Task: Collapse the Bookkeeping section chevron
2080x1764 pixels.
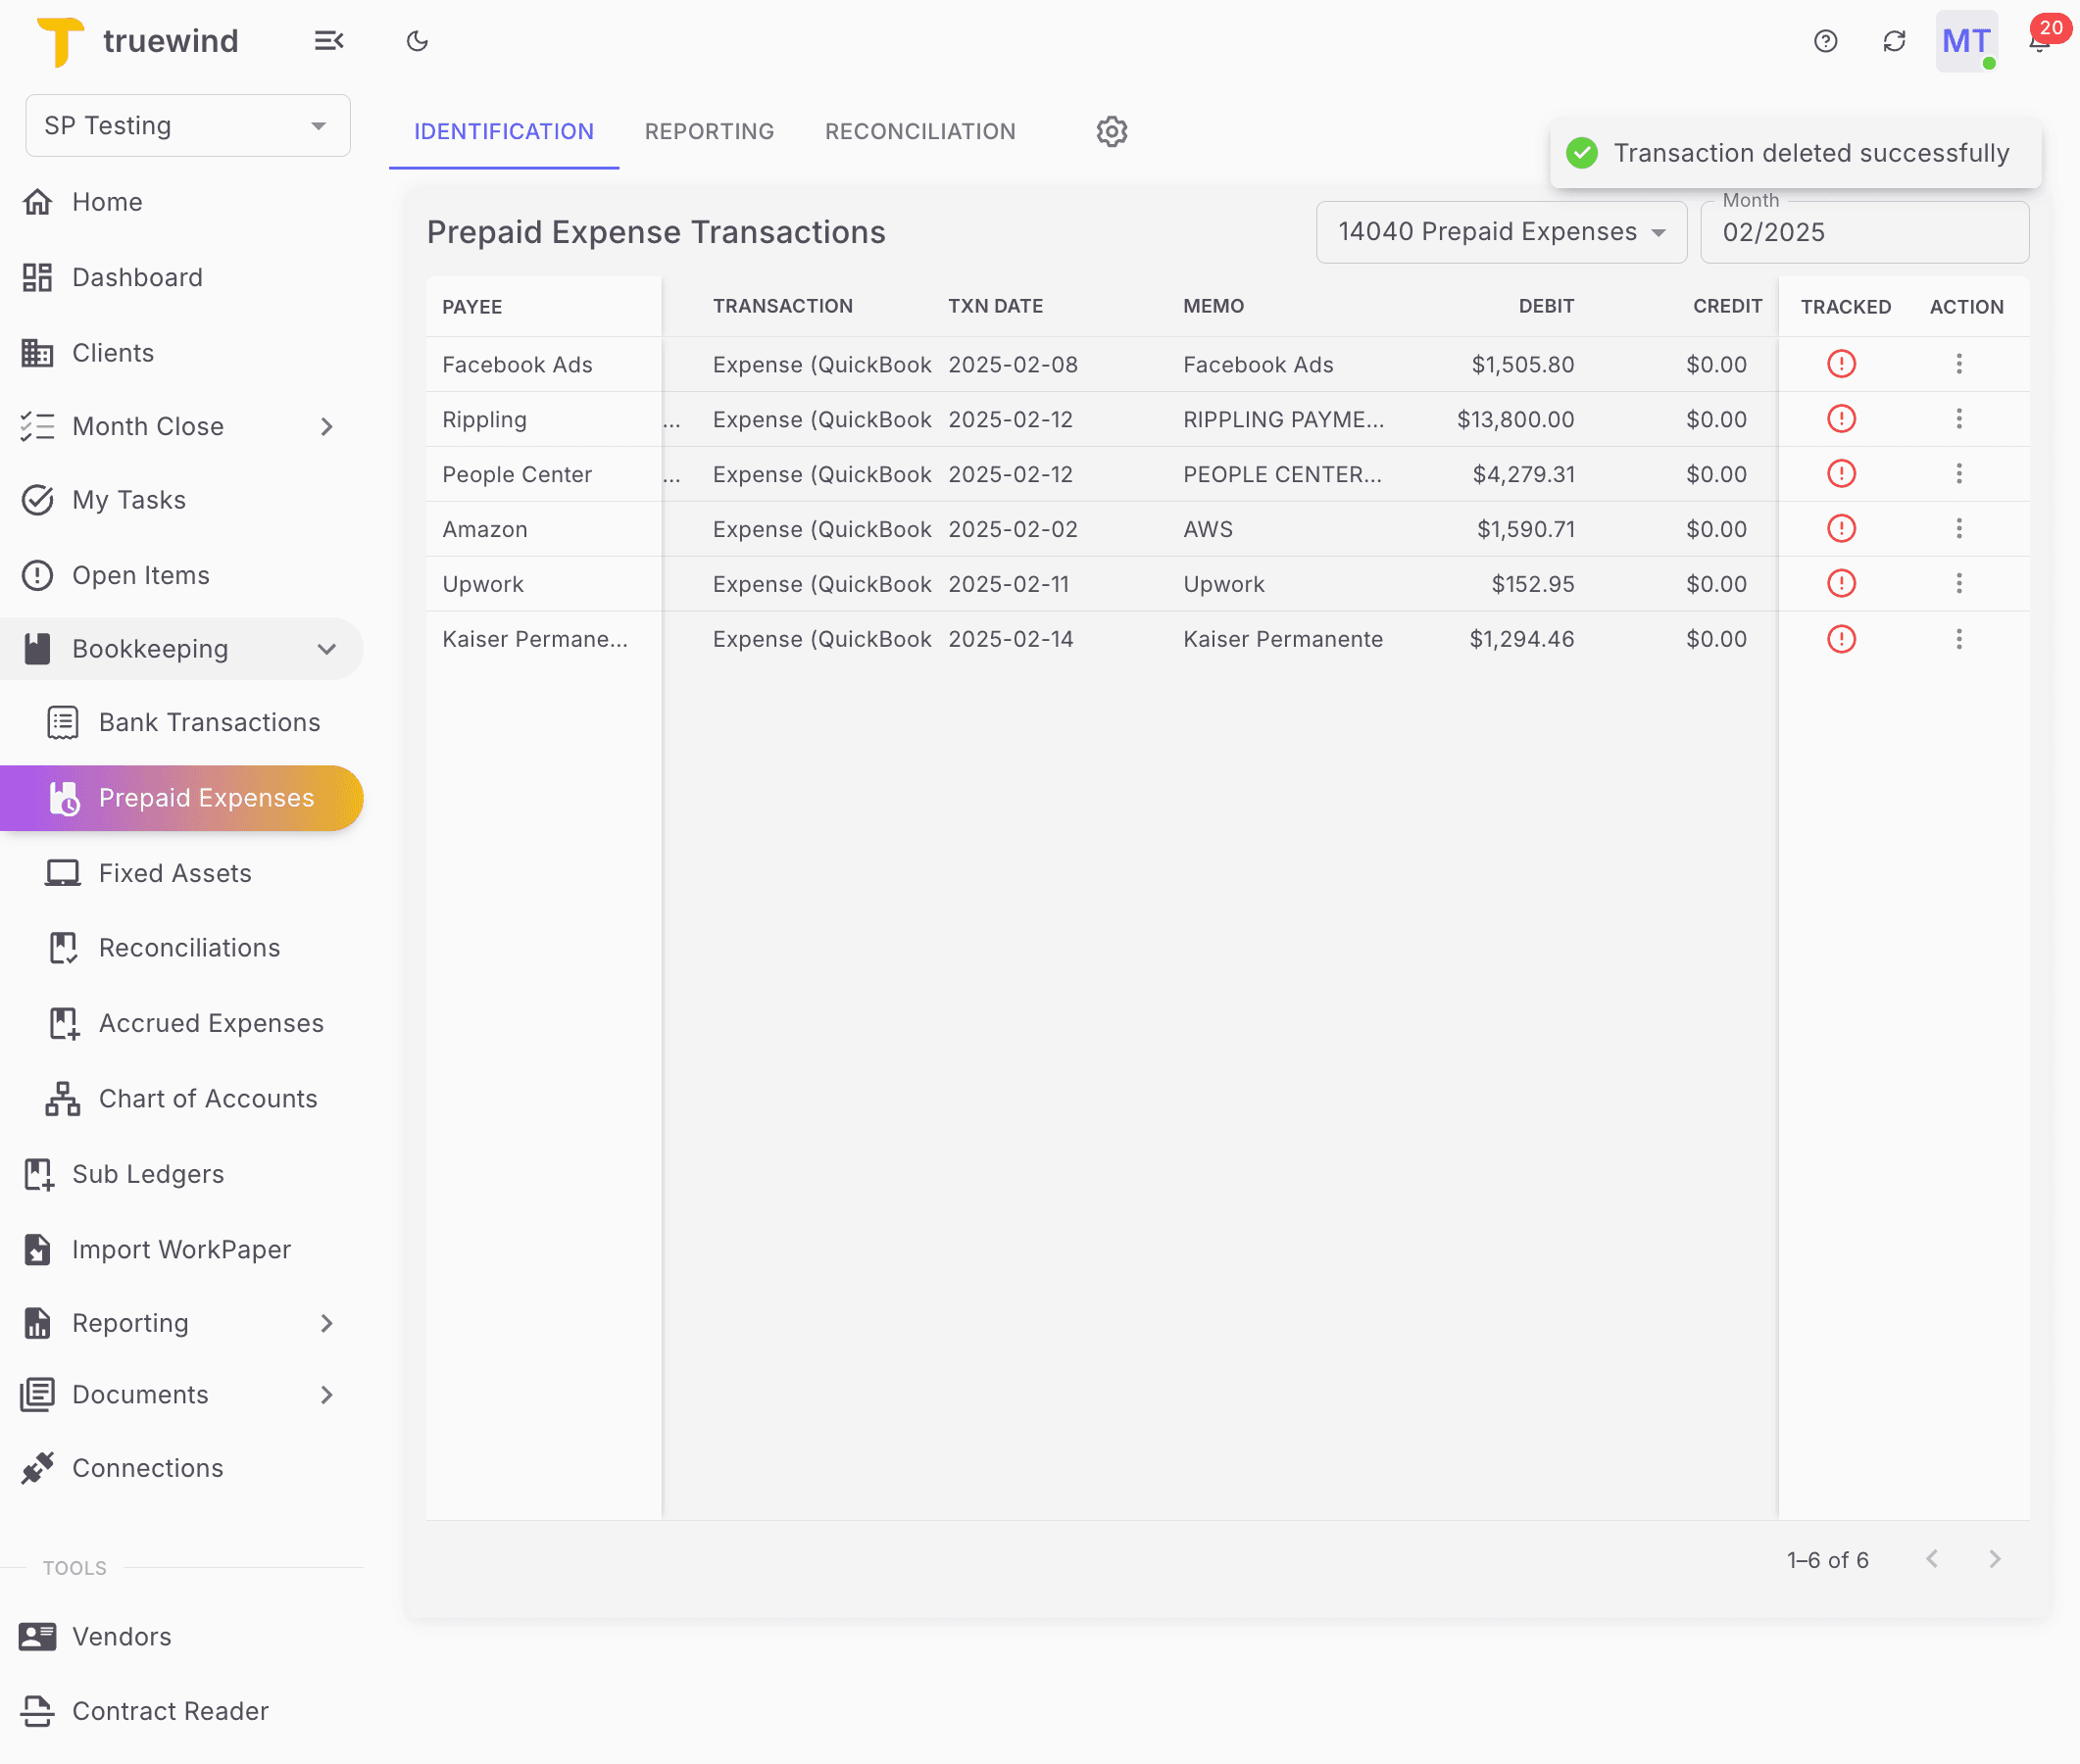Action: 326,648
